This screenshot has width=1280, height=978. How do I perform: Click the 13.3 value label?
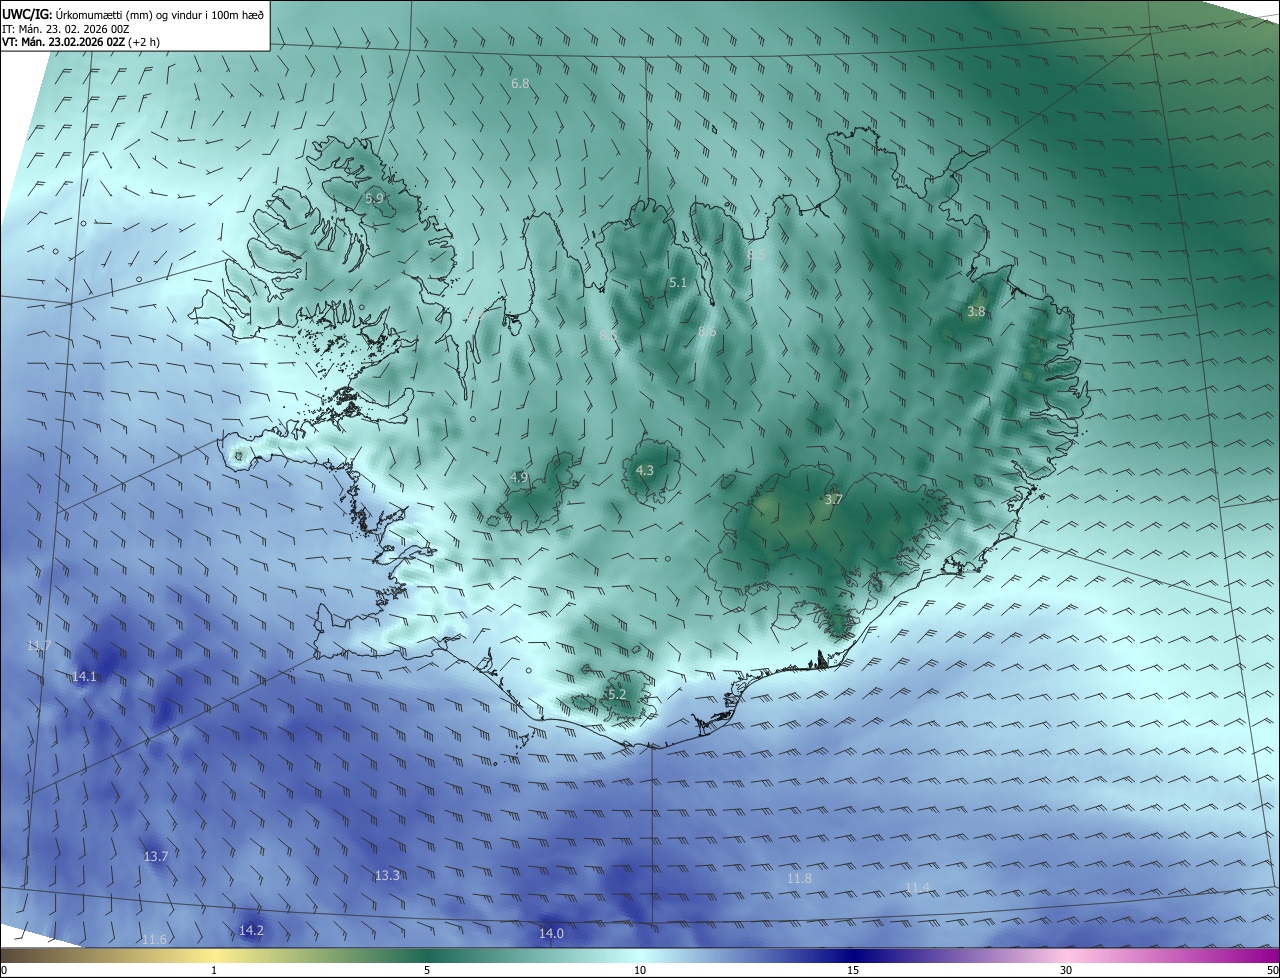tap(387, 876)
